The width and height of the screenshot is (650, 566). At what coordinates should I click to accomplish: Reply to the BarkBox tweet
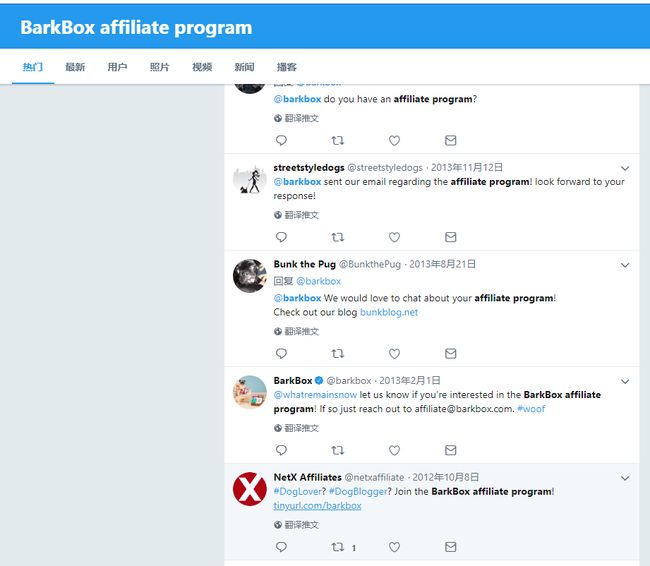[281, 450]
